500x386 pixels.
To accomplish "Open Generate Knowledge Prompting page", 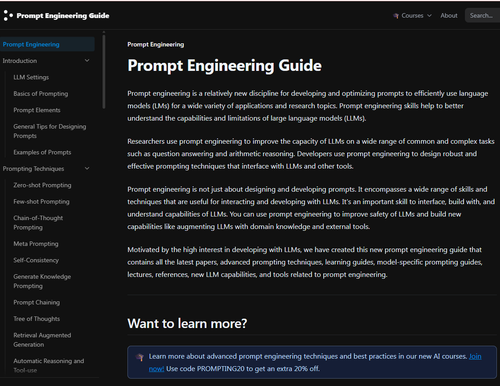I will coord(42,281).
